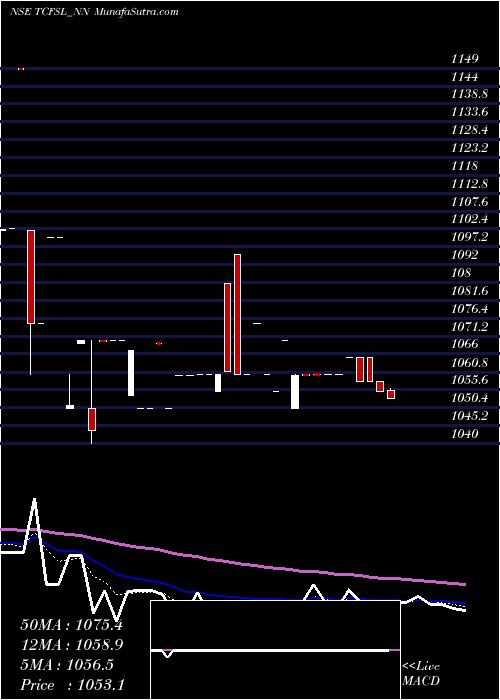Click the 1128.4 price axis label
This screenshot has width=500, height=700.
tap(469, 130)
